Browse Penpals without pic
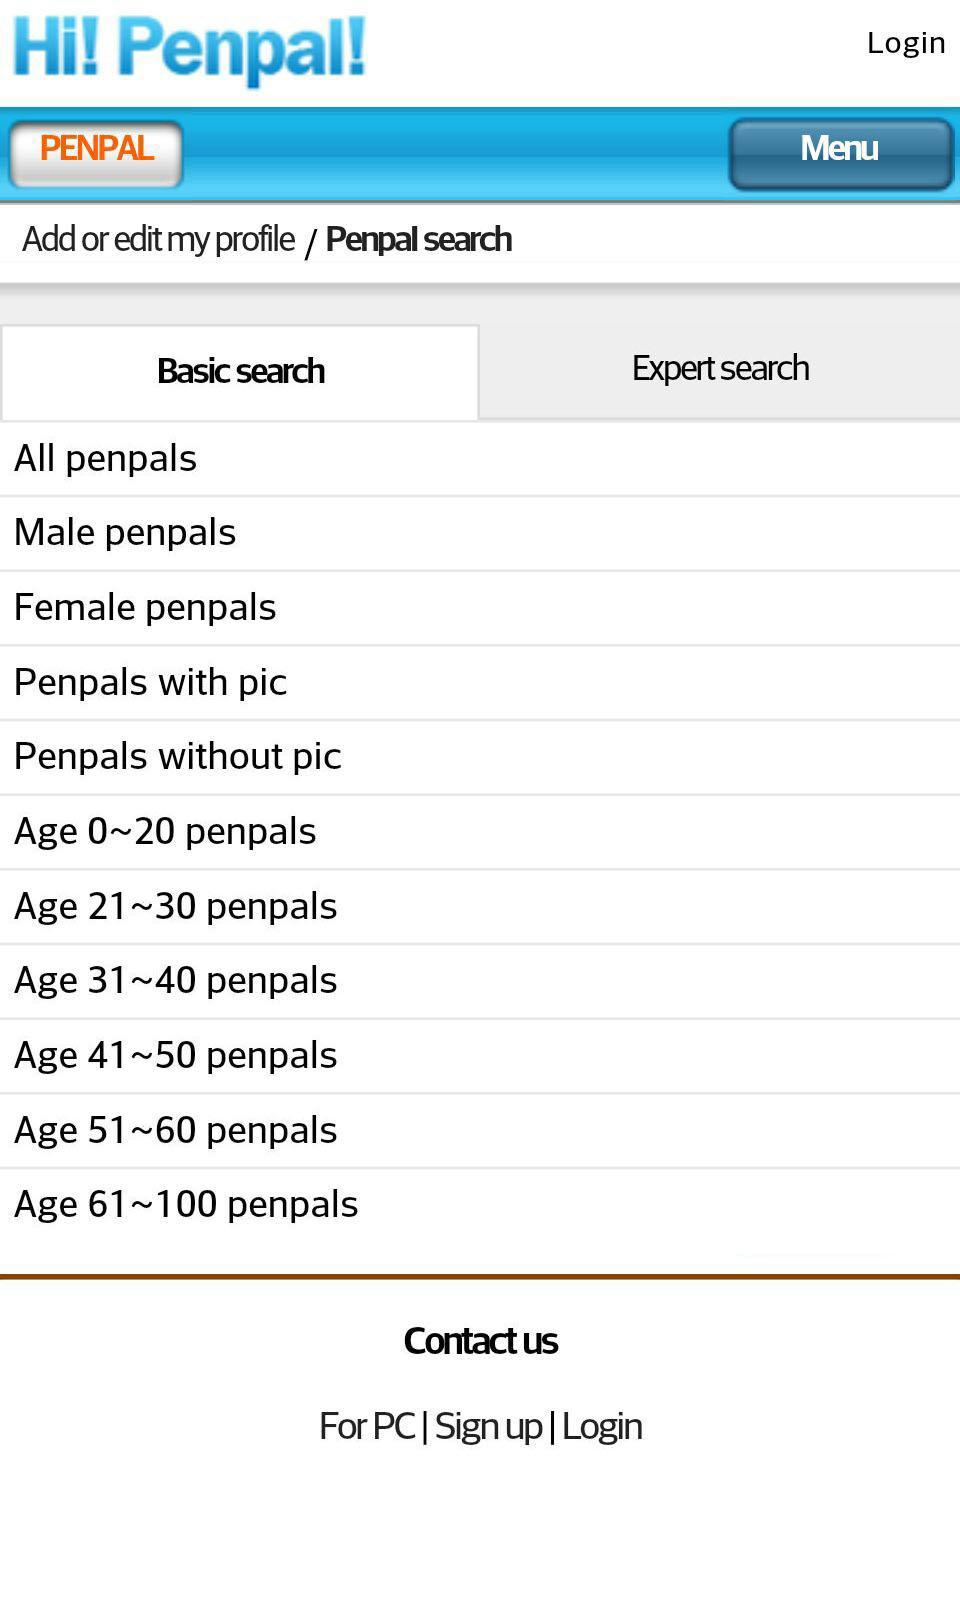The image size is (960, 1602). pyautogui.click(x=178, y=757)
